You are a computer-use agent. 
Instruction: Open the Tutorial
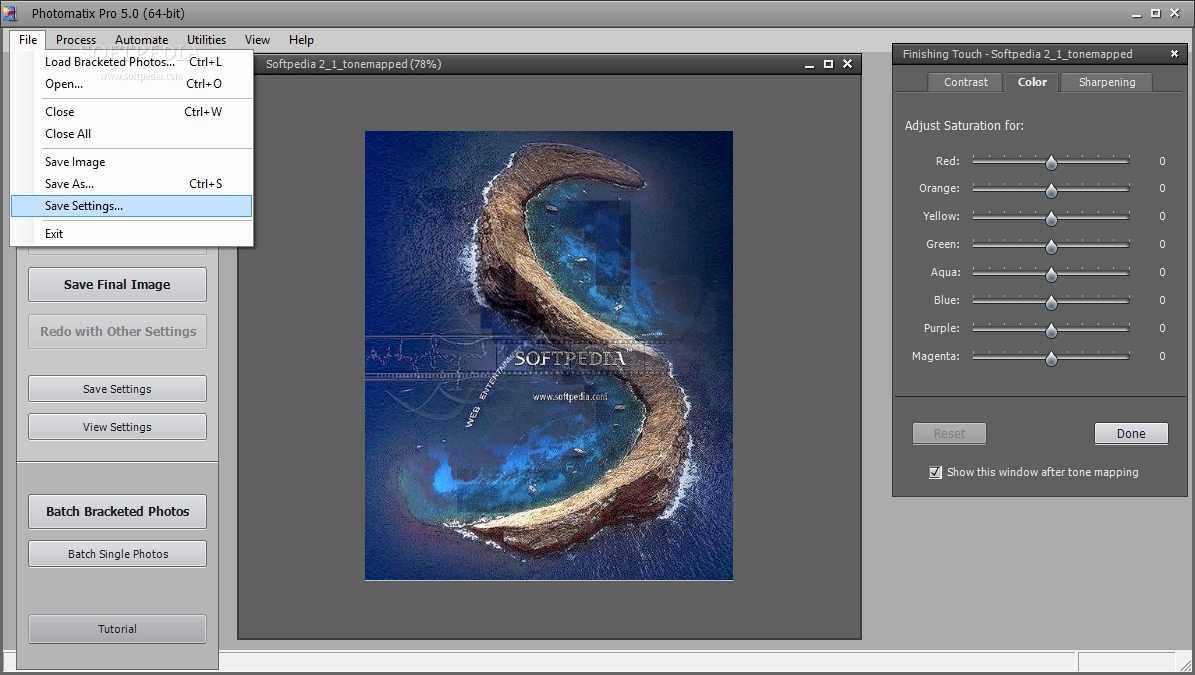[117, 629]
